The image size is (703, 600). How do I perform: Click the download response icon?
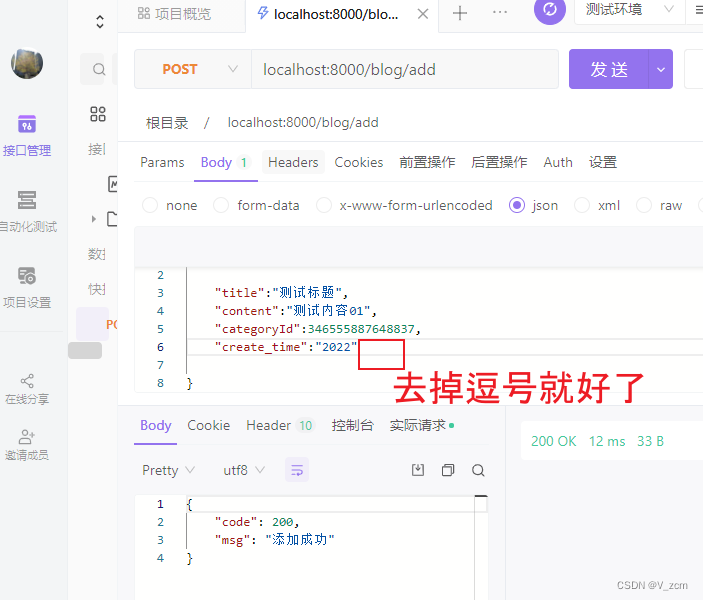418,470
